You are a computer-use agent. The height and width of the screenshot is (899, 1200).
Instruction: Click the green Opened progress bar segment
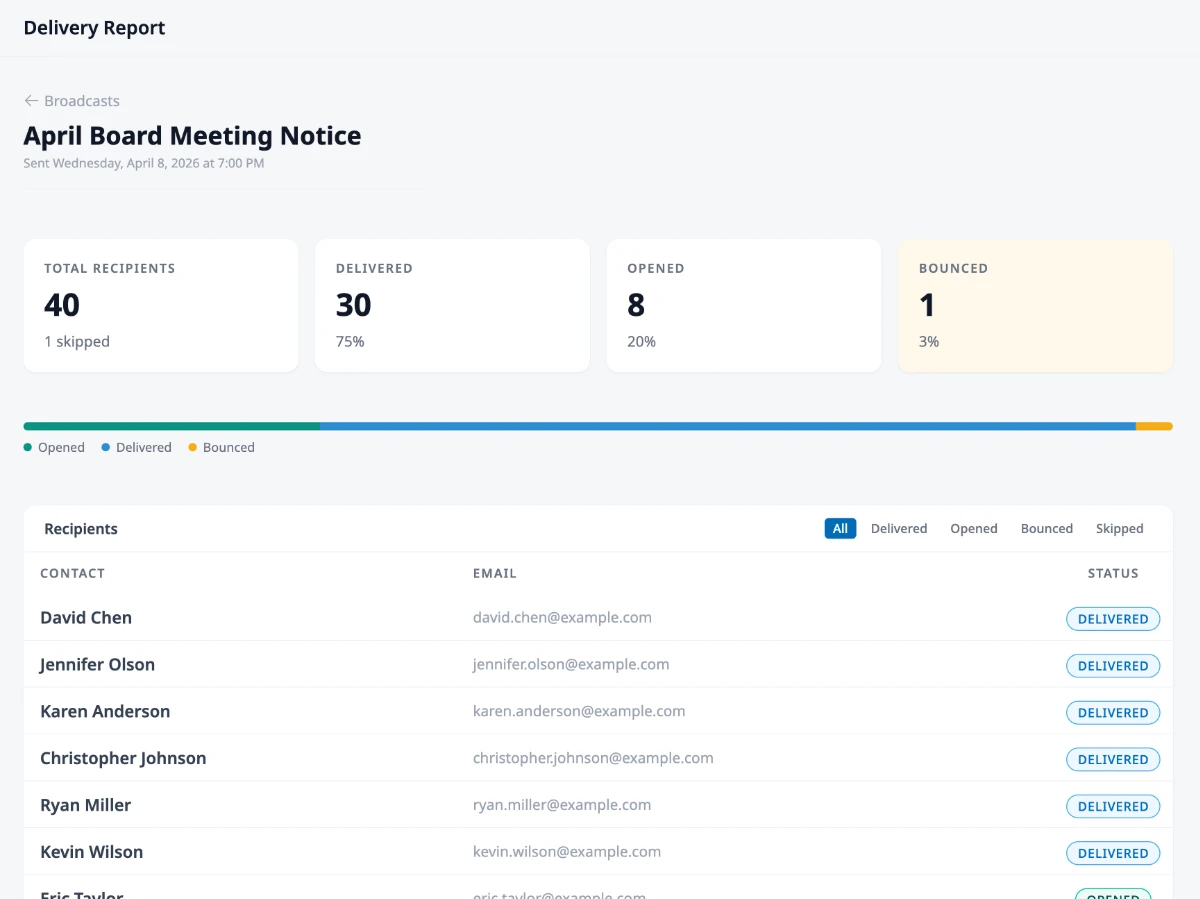click(x=172, y=426)
